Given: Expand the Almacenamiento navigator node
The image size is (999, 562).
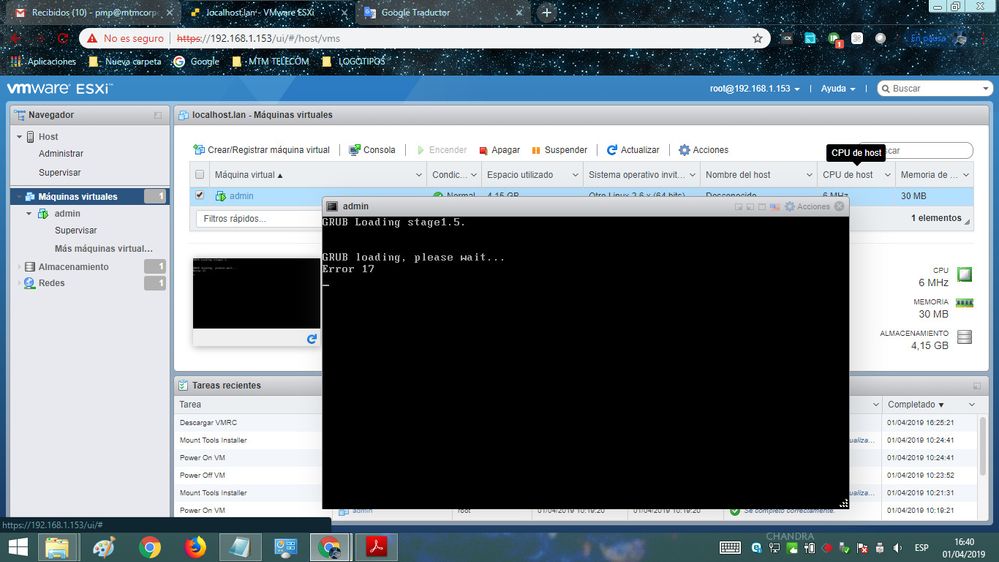Looking at the screenshot, I should coord(19,267).
